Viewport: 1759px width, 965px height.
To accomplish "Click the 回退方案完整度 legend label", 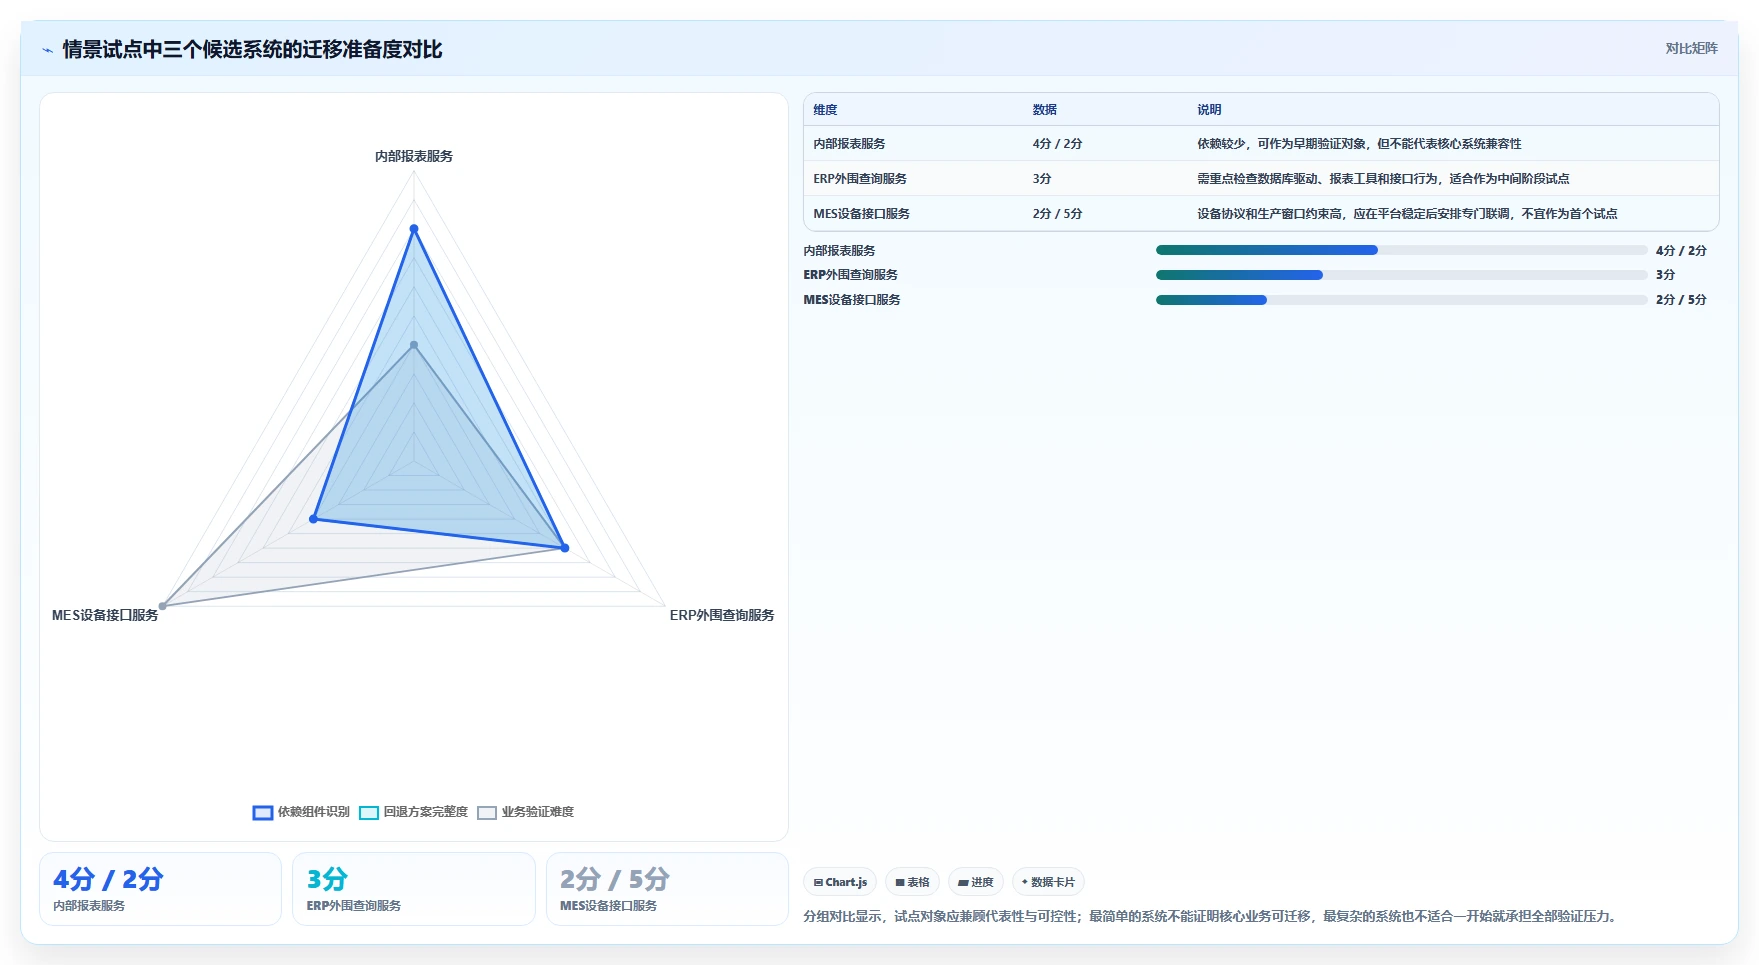I will [426, 812].
